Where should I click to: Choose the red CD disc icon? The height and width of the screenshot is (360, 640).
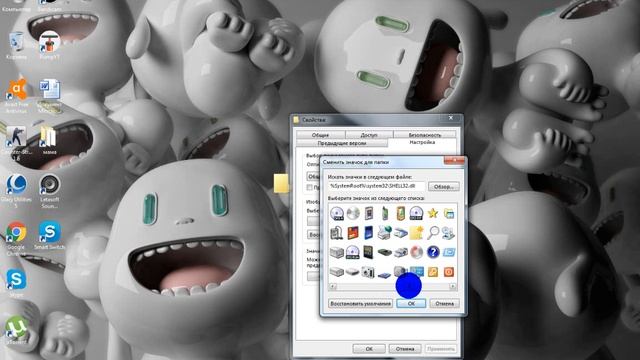coord(416,252)
